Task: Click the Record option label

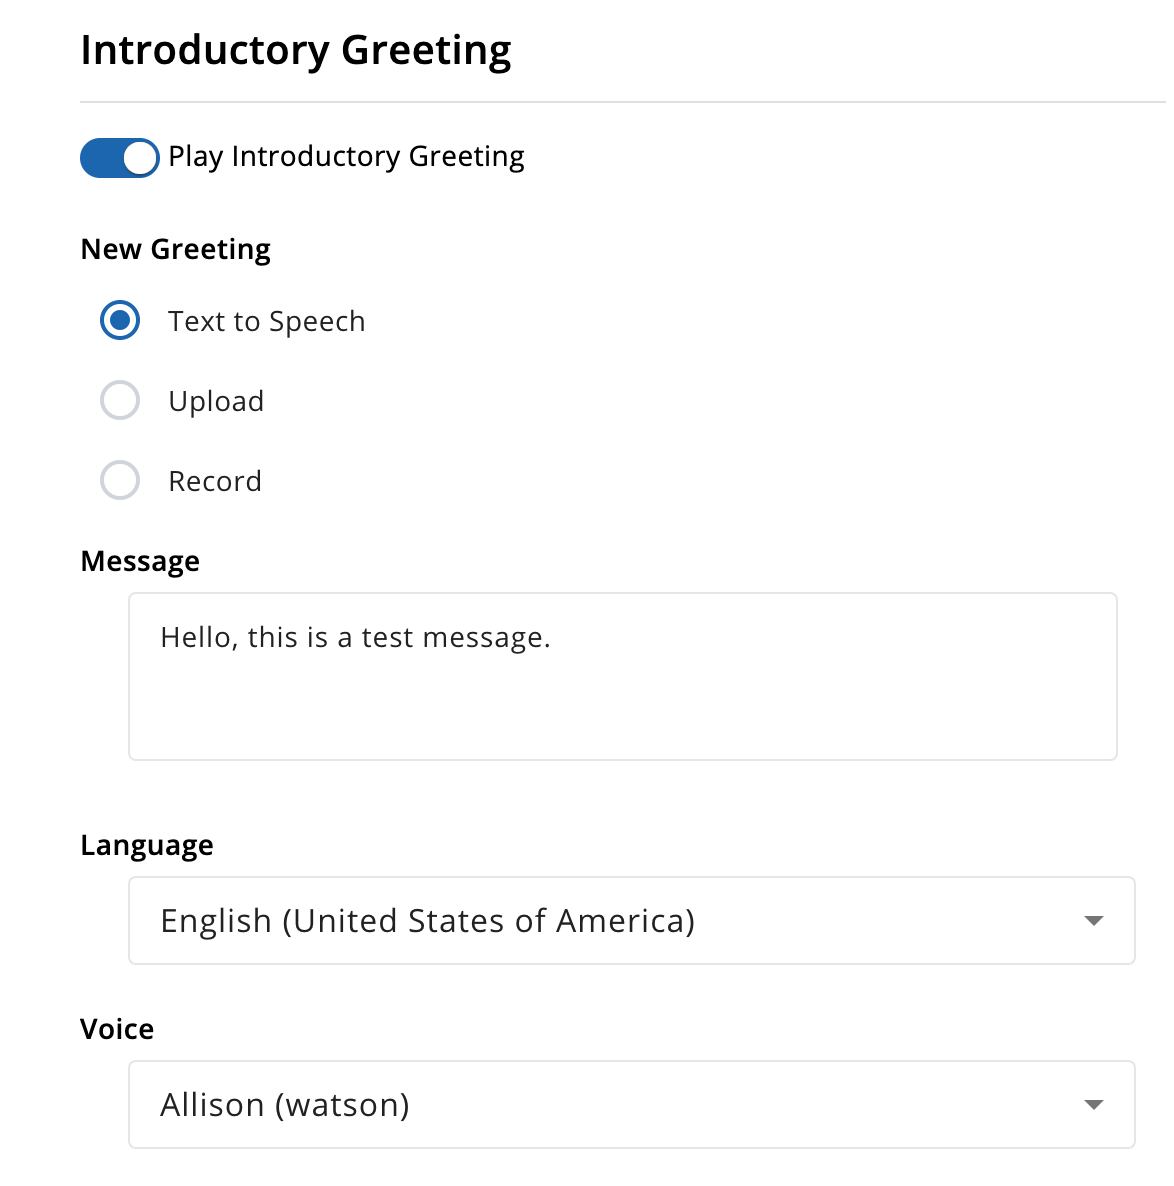Action: click(215, 482)
